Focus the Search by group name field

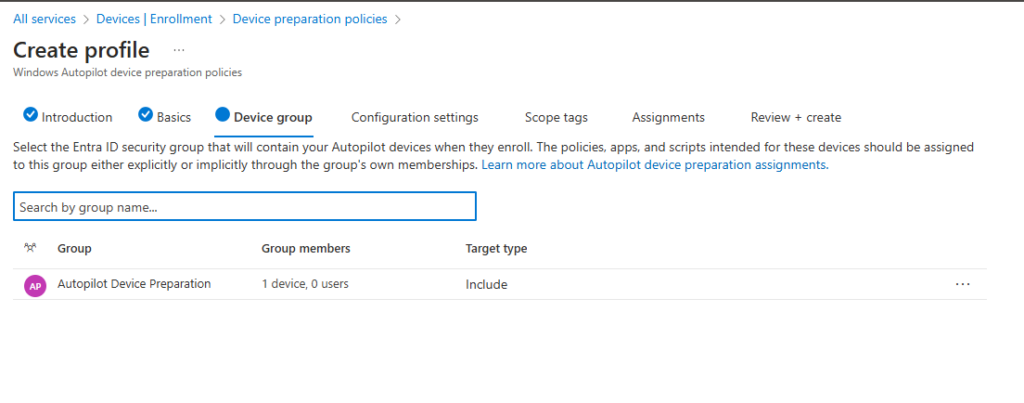point(244,207)
